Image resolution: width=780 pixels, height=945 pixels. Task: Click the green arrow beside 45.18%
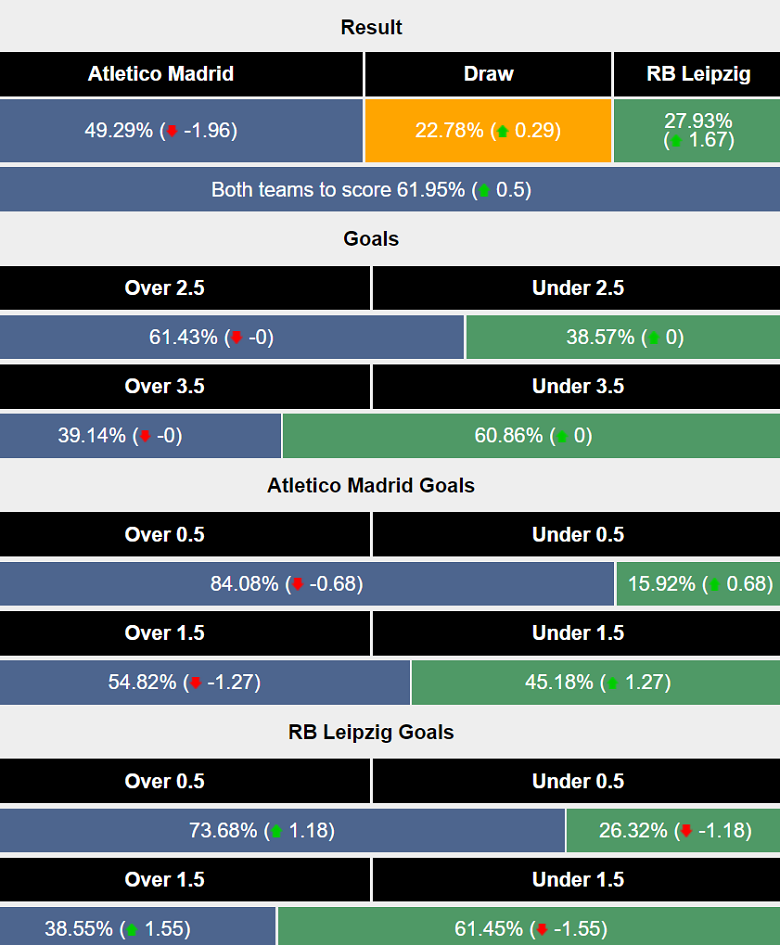coord(612,683)
